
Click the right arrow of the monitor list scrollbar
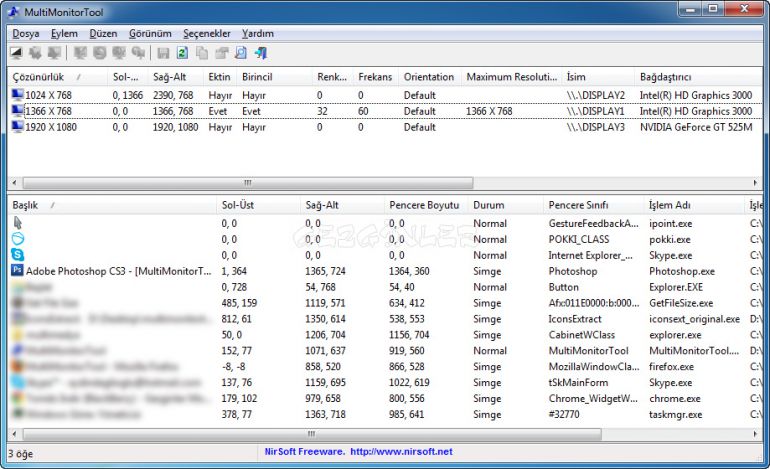755,183
